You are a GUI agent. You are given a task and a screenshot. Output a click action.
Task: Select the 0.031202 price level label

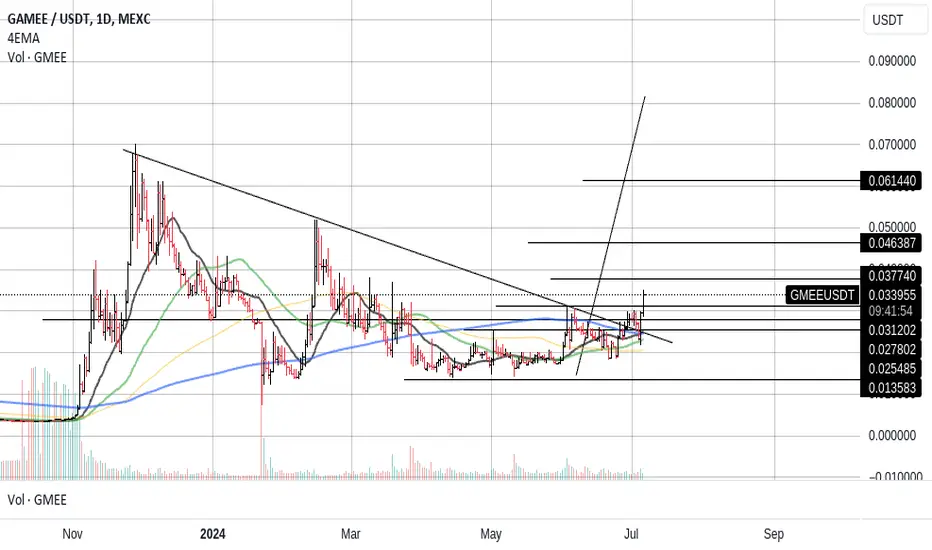point(892,330)
